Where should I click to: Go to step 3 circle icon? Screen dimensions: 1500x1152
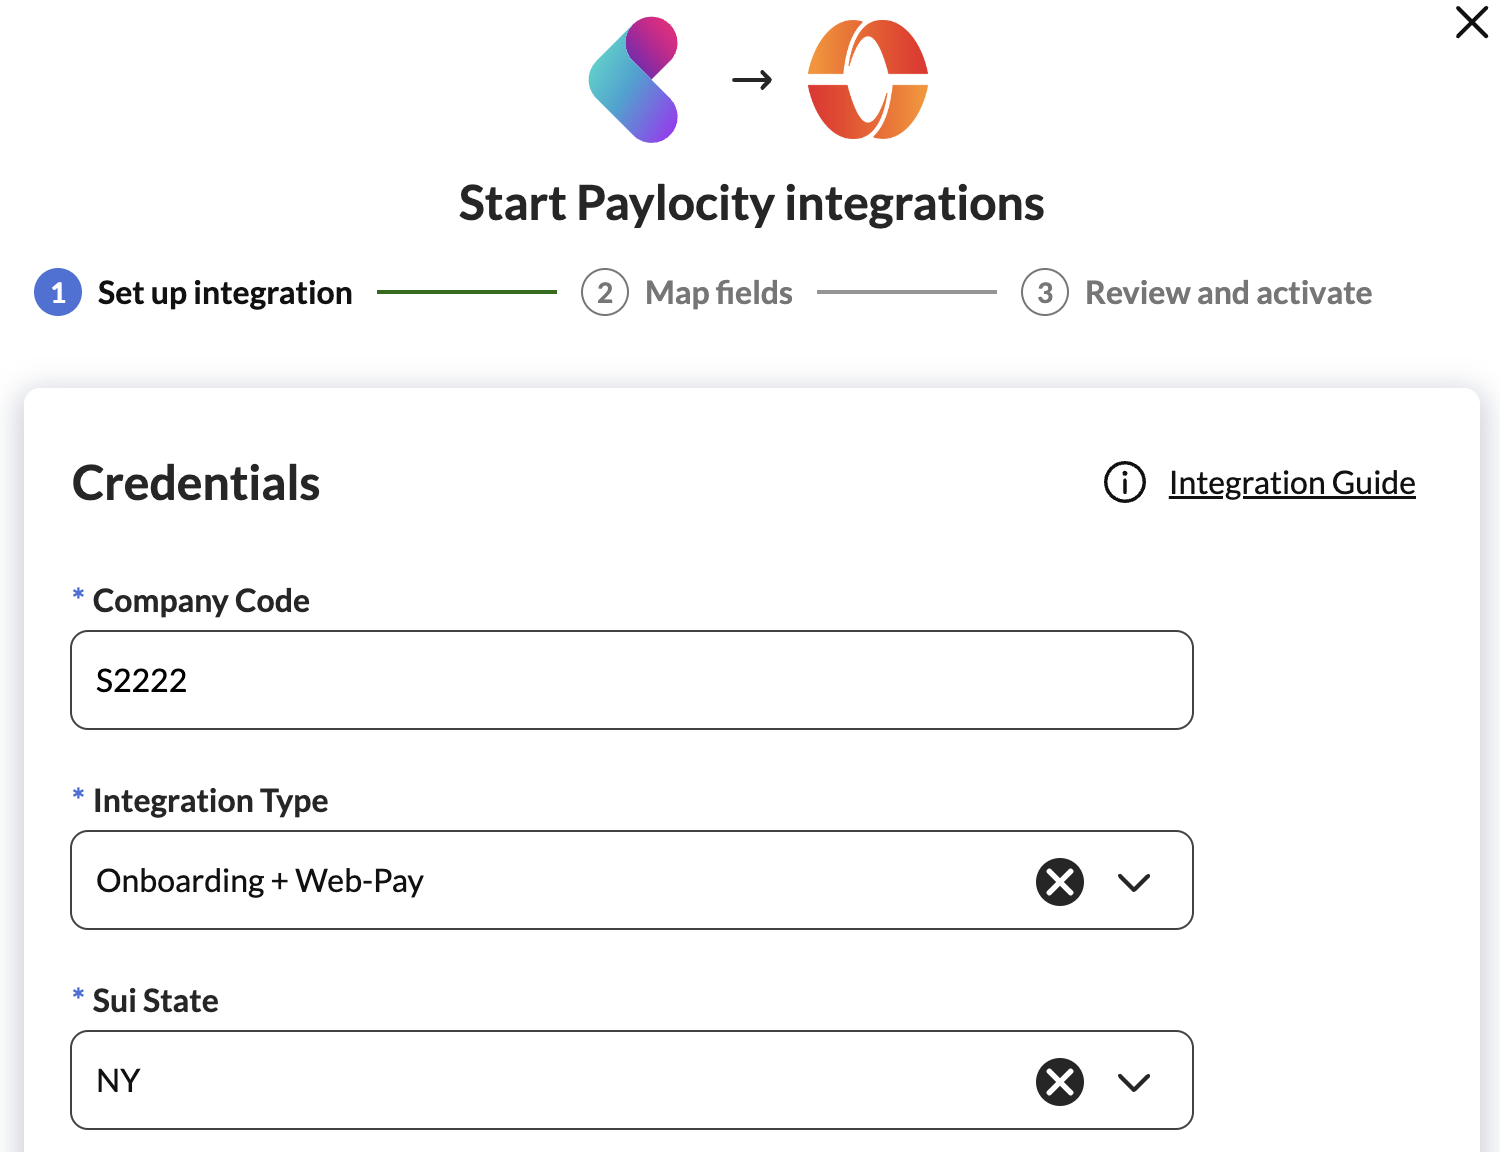1045,292
